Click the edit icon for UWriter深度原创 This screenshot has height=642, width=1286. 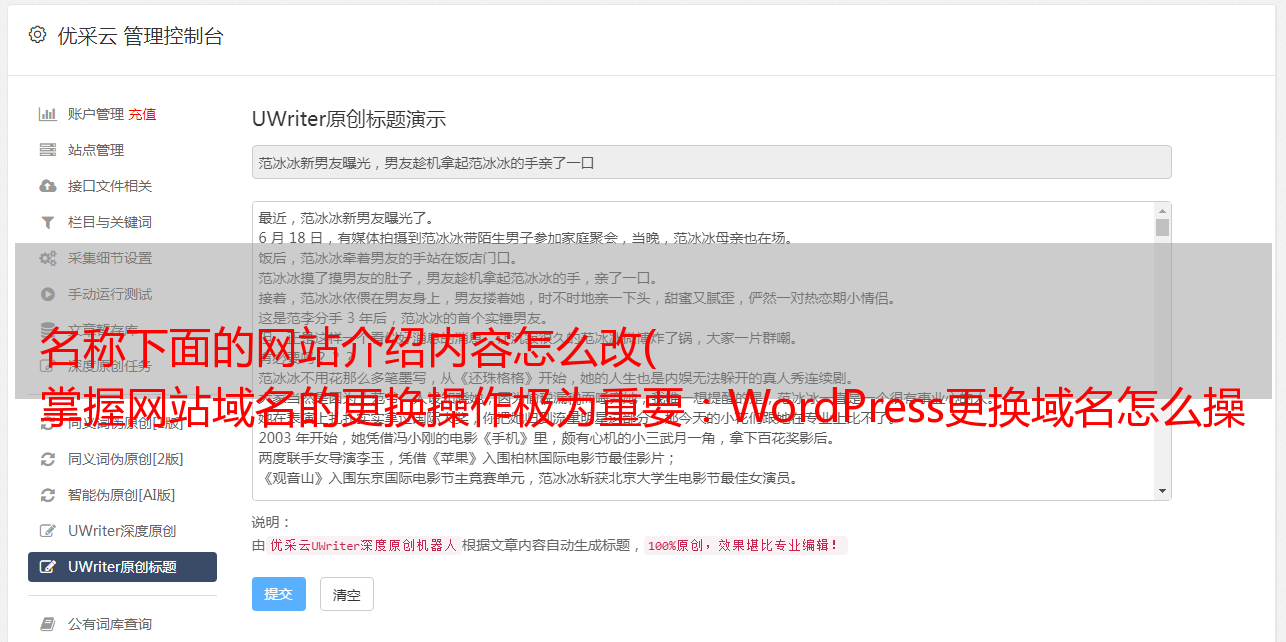click(x=47, y=531)
